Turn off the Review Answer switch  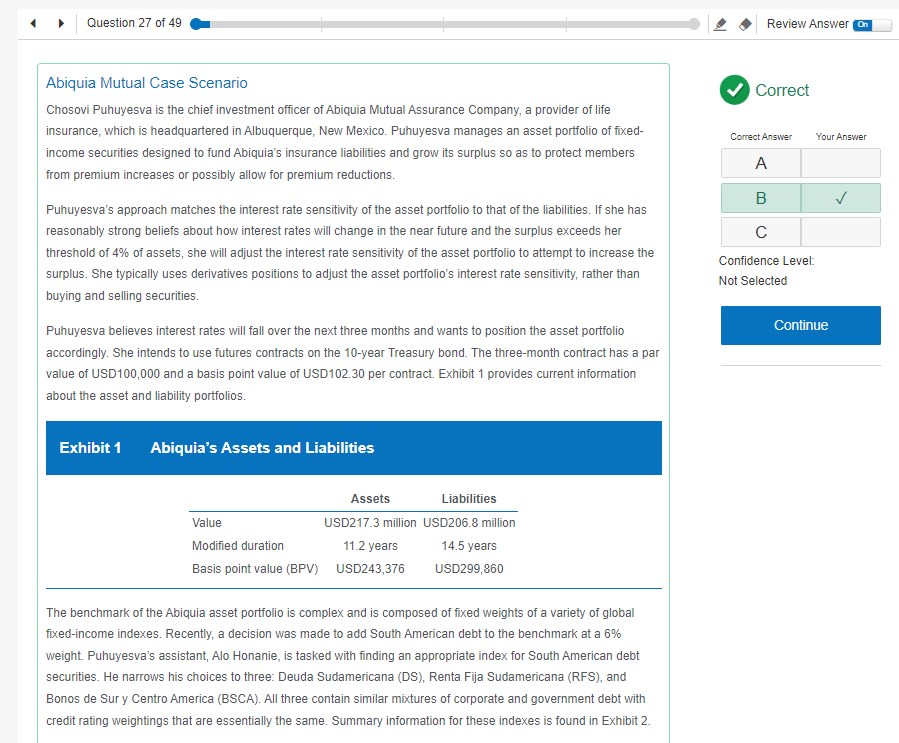pyautogui.click(x=871, y=24)
